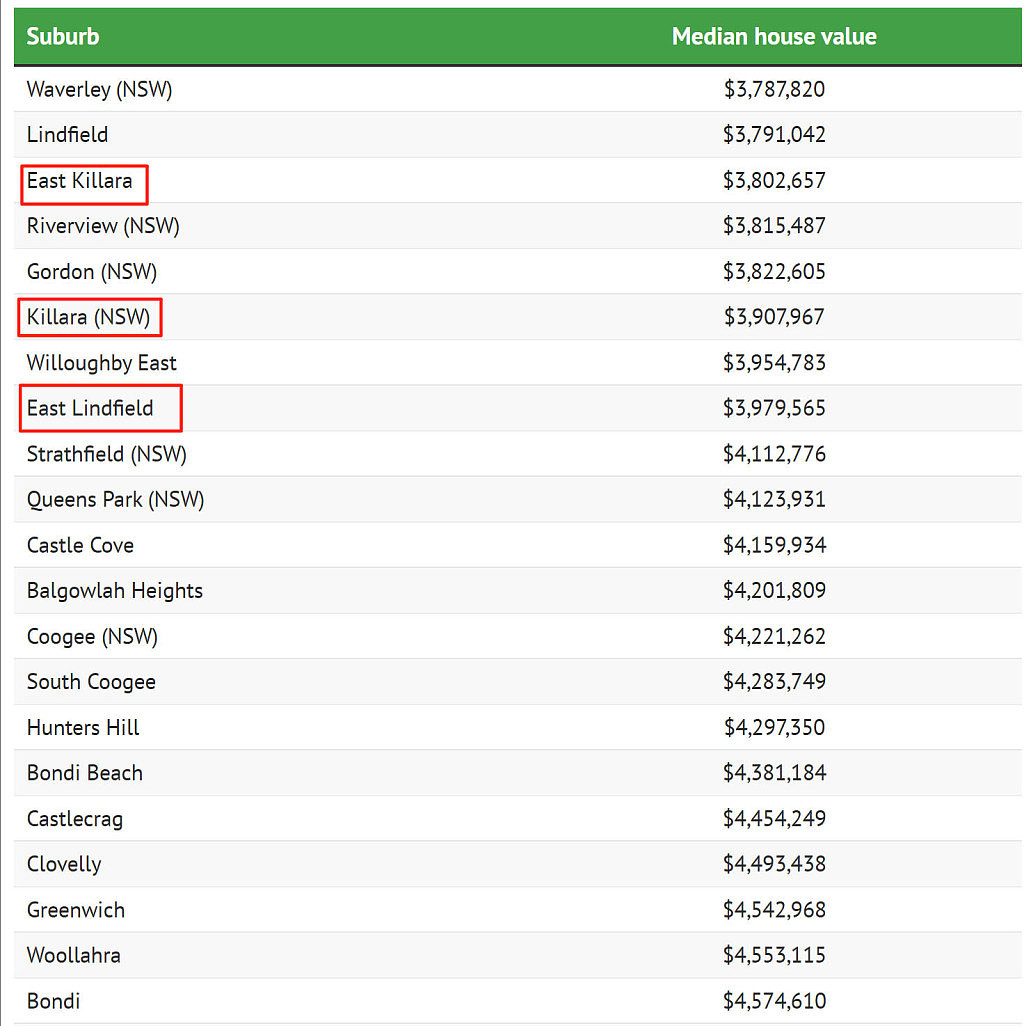Click the value $4,553,115
Image resolution: width=1024 pixels, height=1026 pixels.
click(x=774, y=955)
